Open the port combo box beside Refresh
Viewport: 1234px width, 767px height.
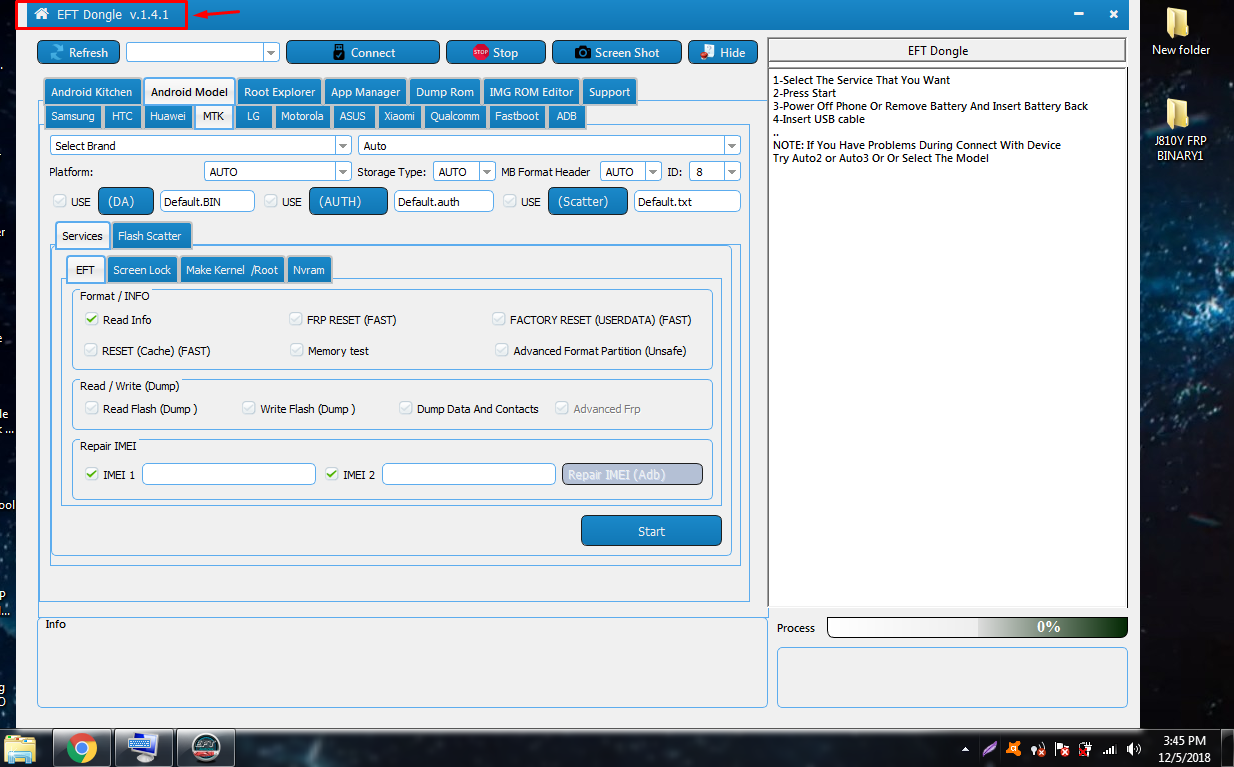tap(203, 52)
